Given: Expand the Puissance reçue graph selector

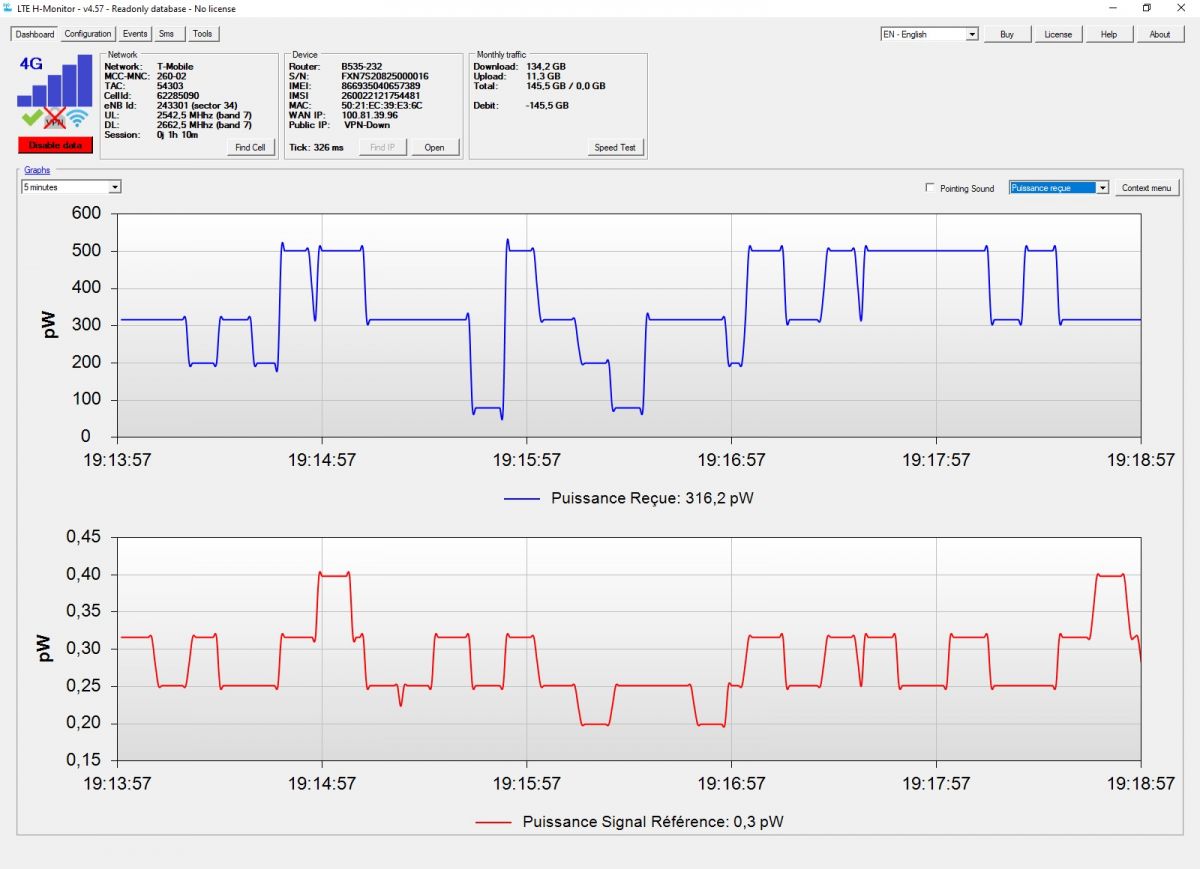Looking at the screenshot, I should pos(1059,187).
